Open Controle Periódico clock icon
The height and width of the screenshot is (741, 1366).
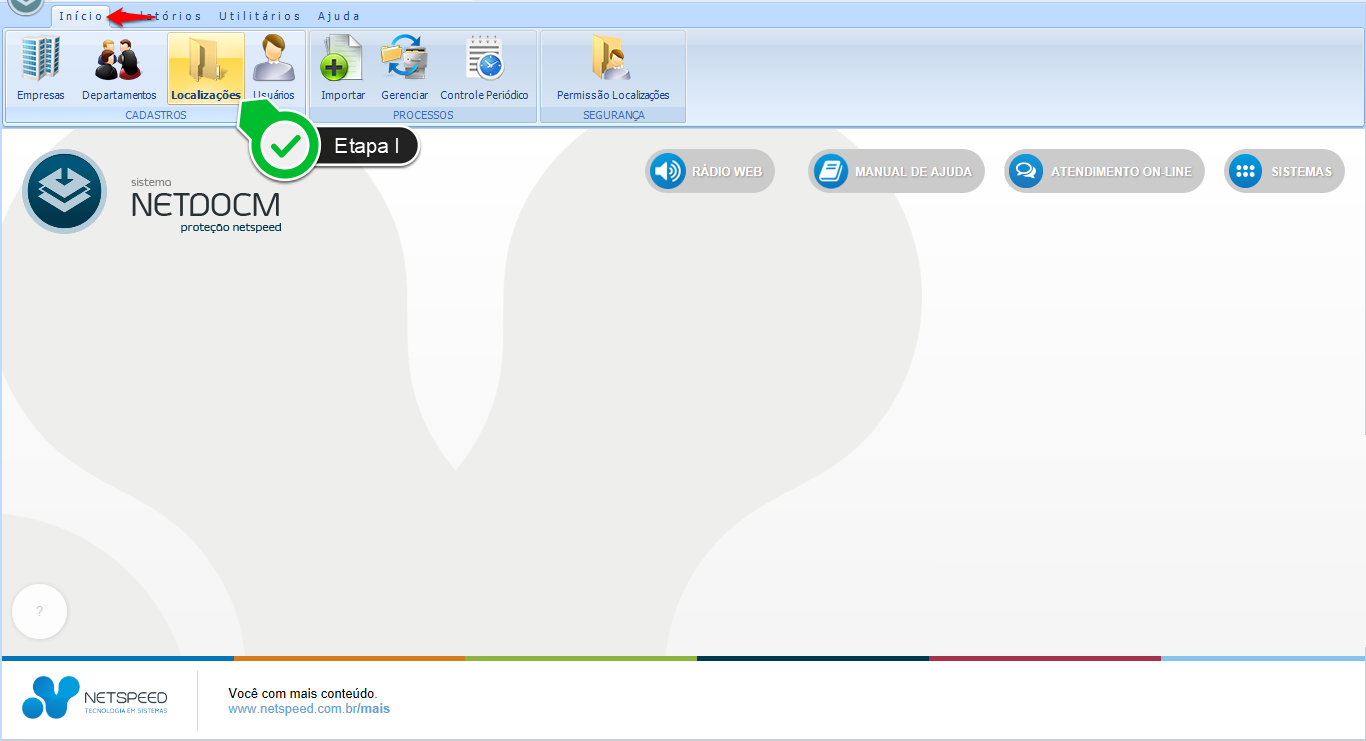tap(484, 68)
